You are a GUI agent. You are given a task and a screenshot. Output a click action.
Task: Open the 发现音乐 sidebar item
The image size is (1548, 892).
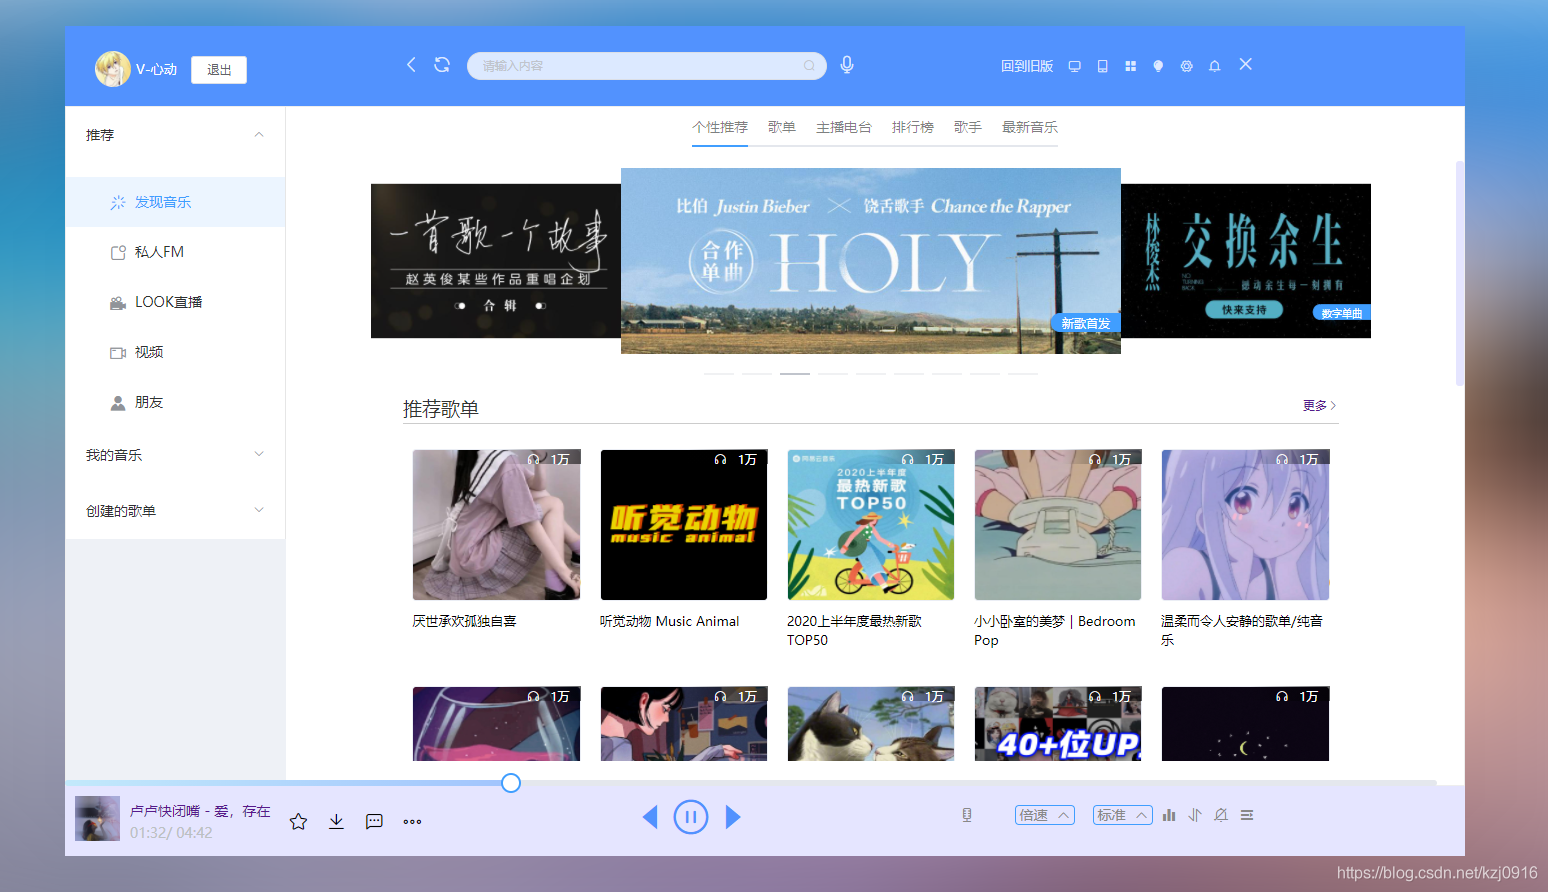(175, 202)
